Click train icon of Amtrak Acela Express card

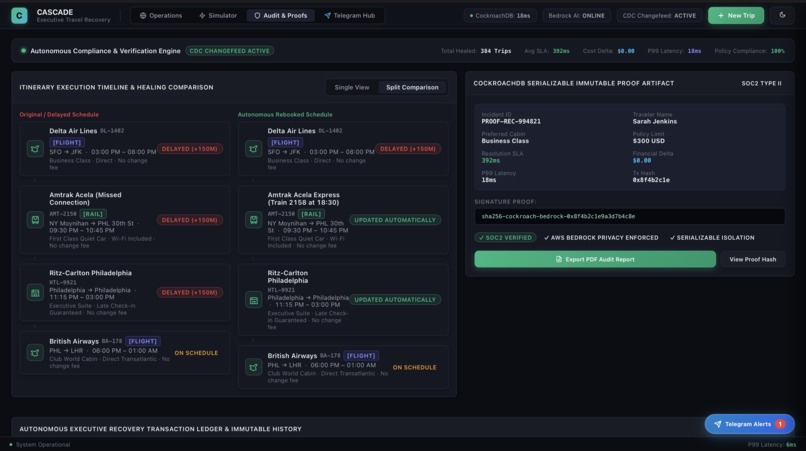253,220
